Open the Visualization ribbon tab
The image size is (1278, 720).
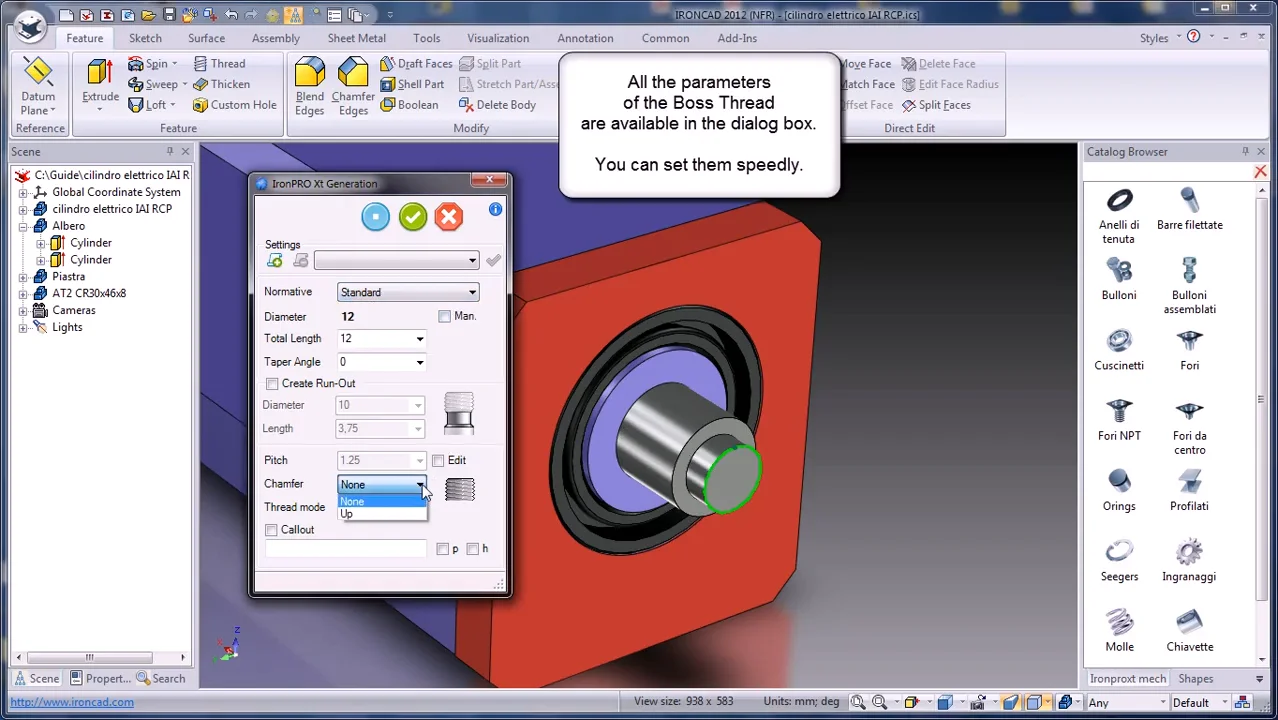[x=498, y=38]
